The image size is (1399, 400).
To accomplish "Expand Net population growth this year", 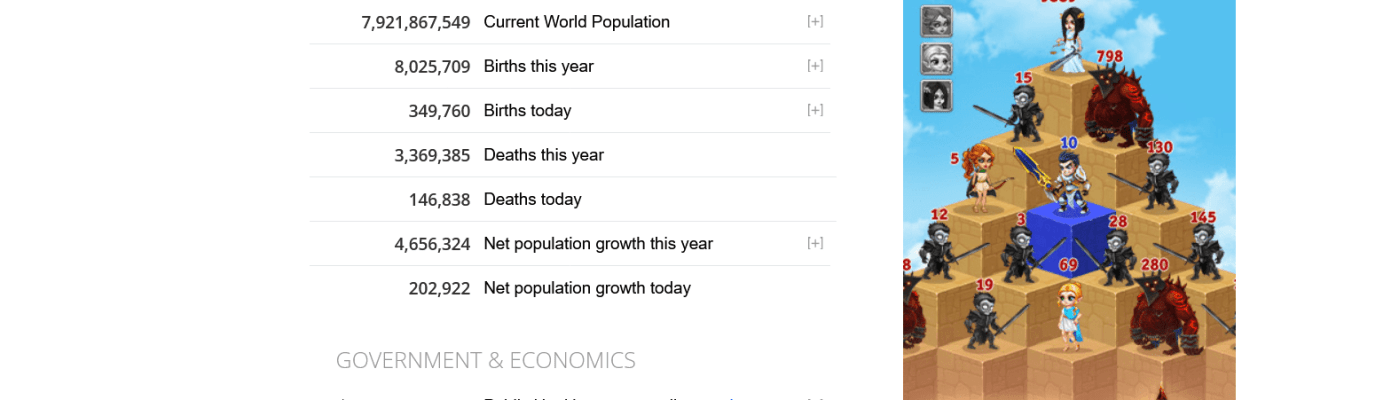I will pyautogui.click(x=815, y=243).
